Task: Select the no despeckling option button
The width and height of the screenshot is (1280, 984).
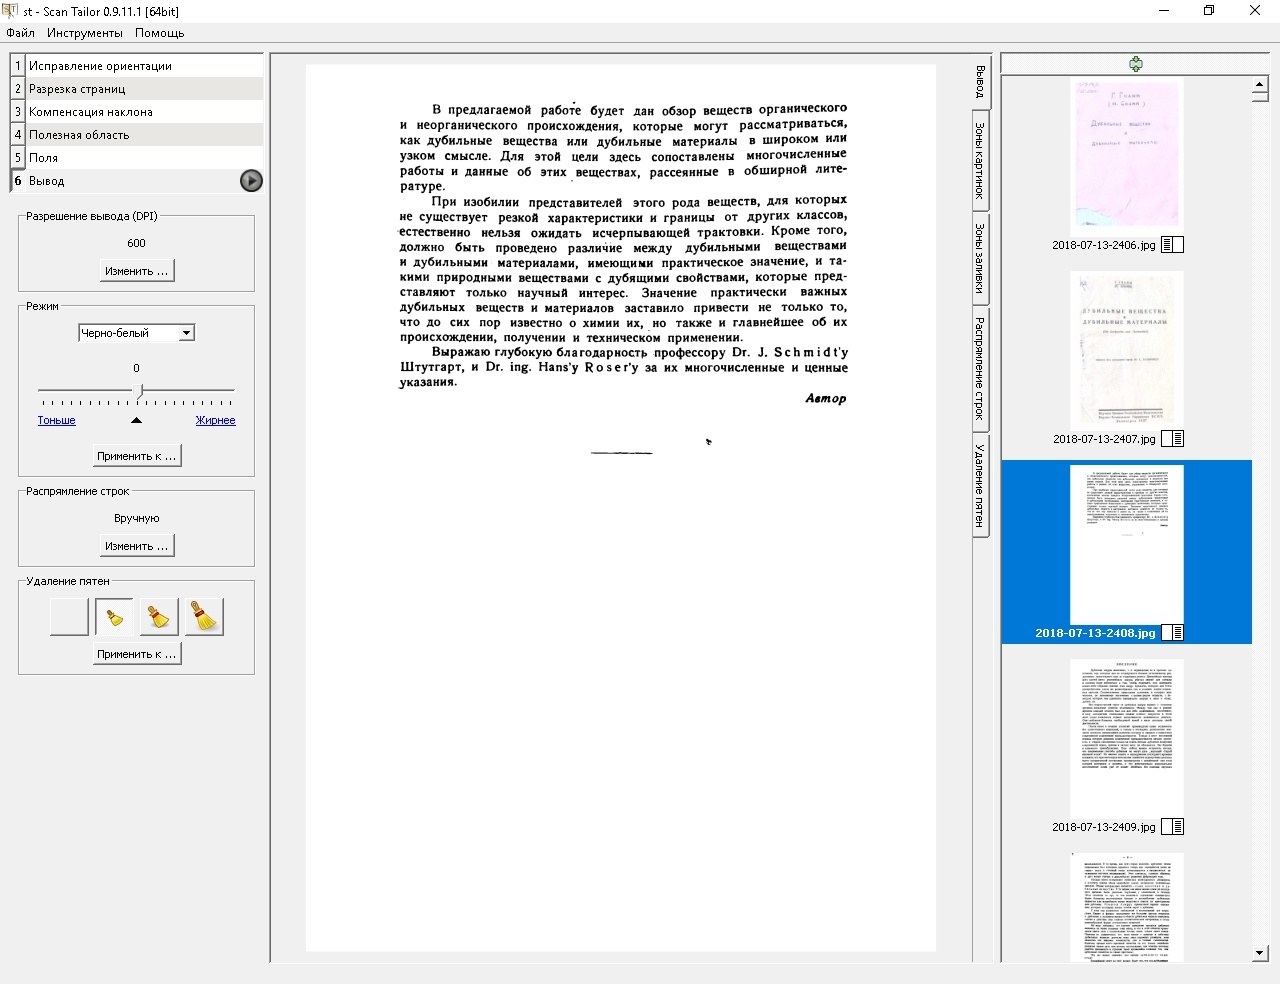Action: pos(69,617)
